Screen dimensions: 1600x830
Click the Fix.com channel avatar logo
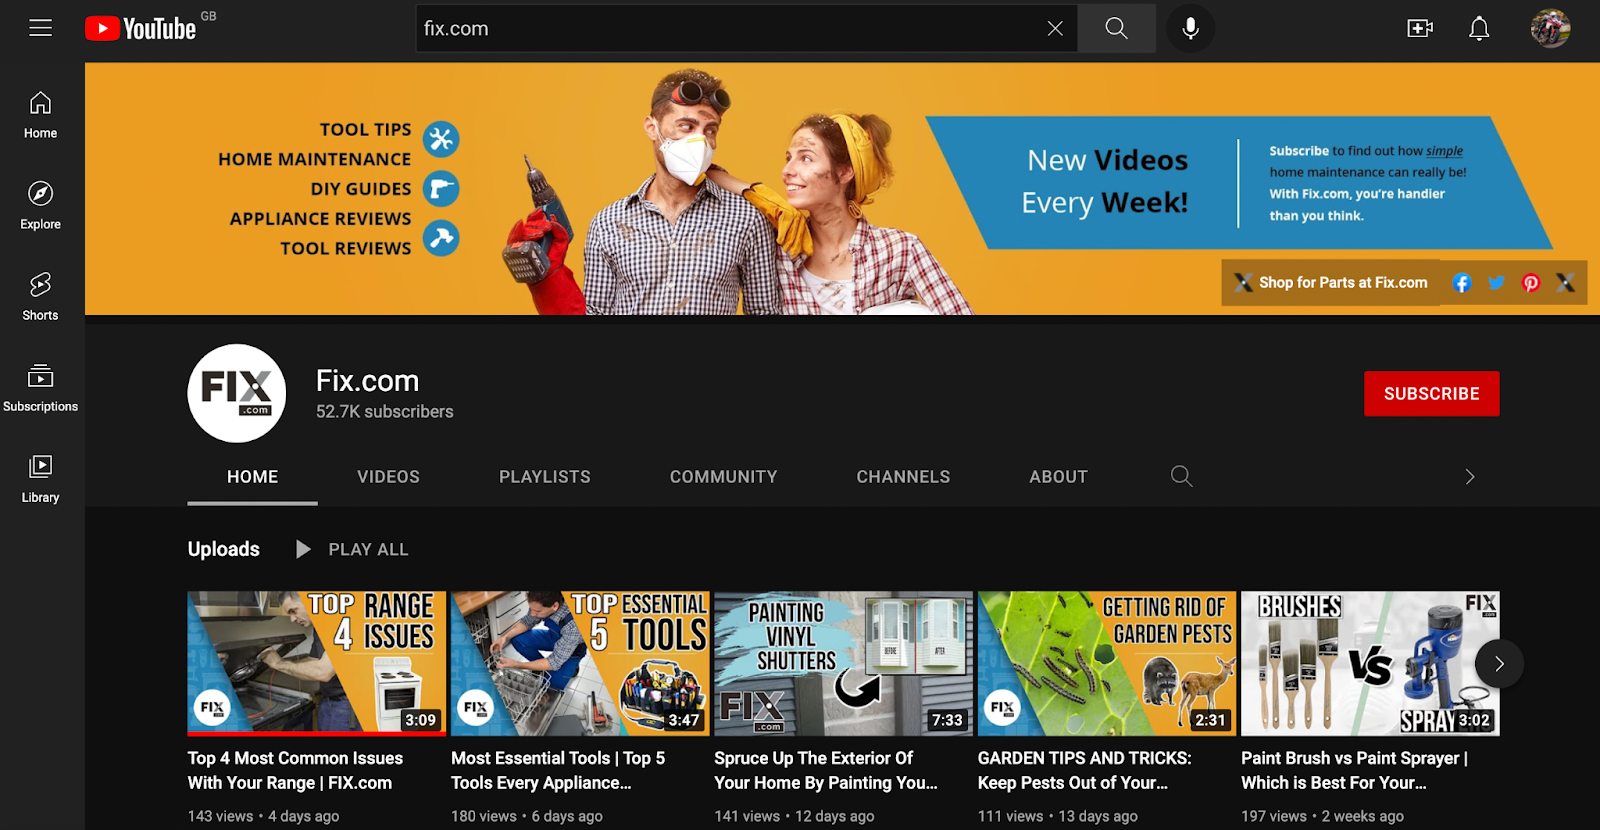tap(237, 393)
